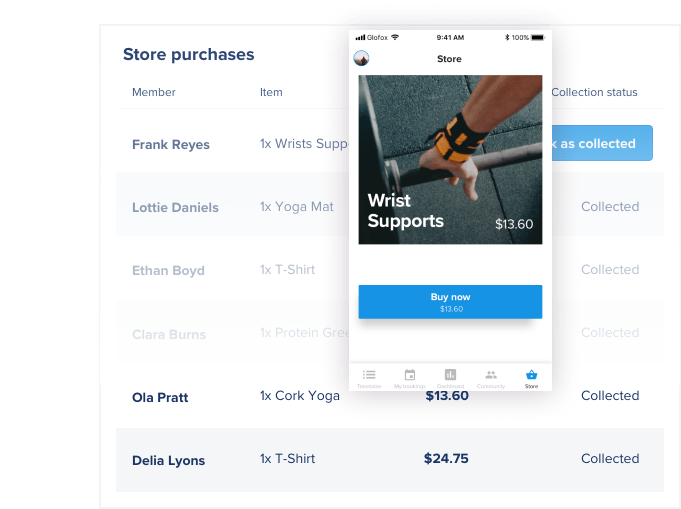Select the Member column header
The width and height of the screenshot is (681, 509).
coord(154,92)
